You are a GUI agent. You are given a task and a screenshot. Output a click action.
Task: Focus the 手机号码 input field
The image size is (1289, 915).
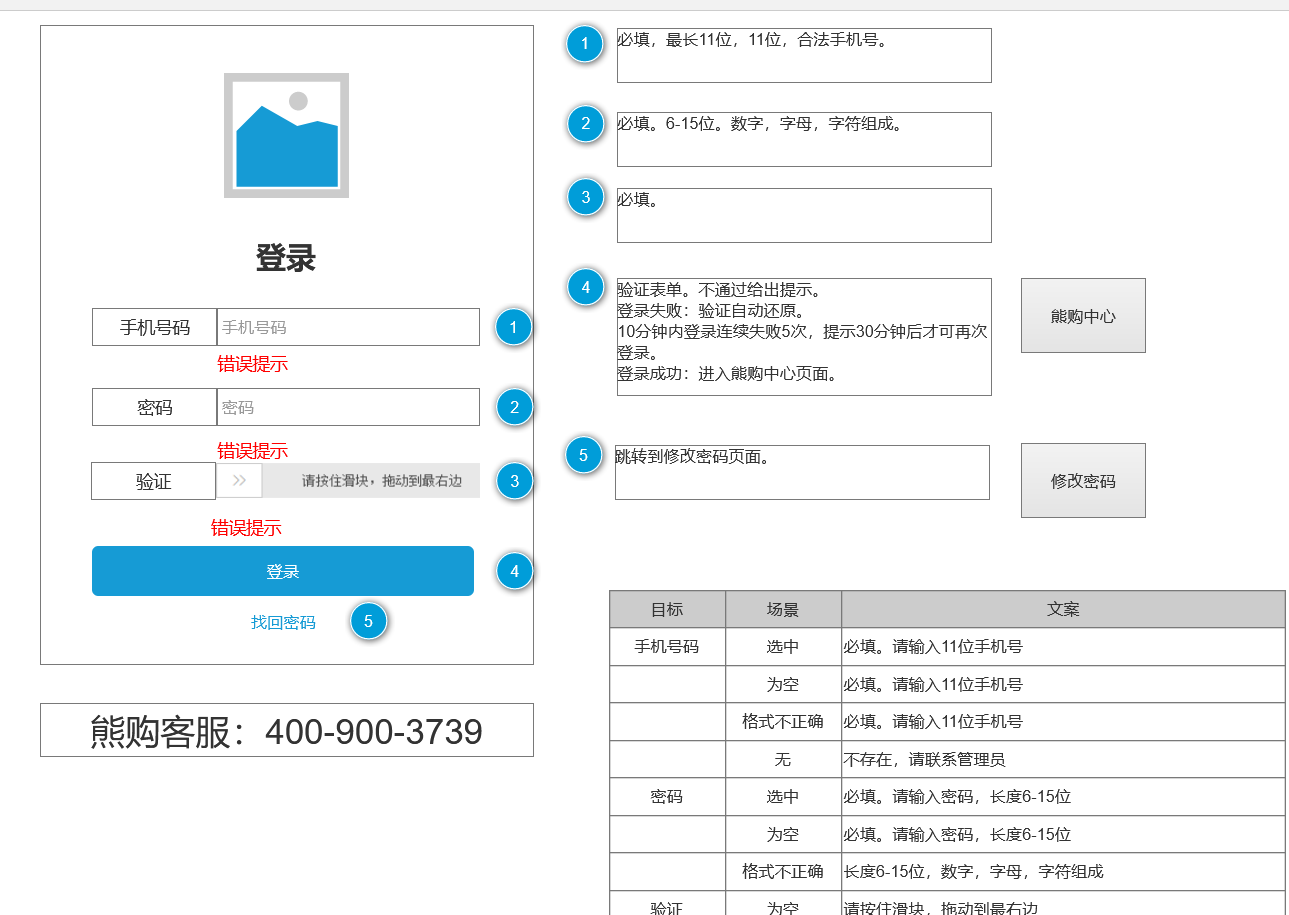click(x=348, y=327)
